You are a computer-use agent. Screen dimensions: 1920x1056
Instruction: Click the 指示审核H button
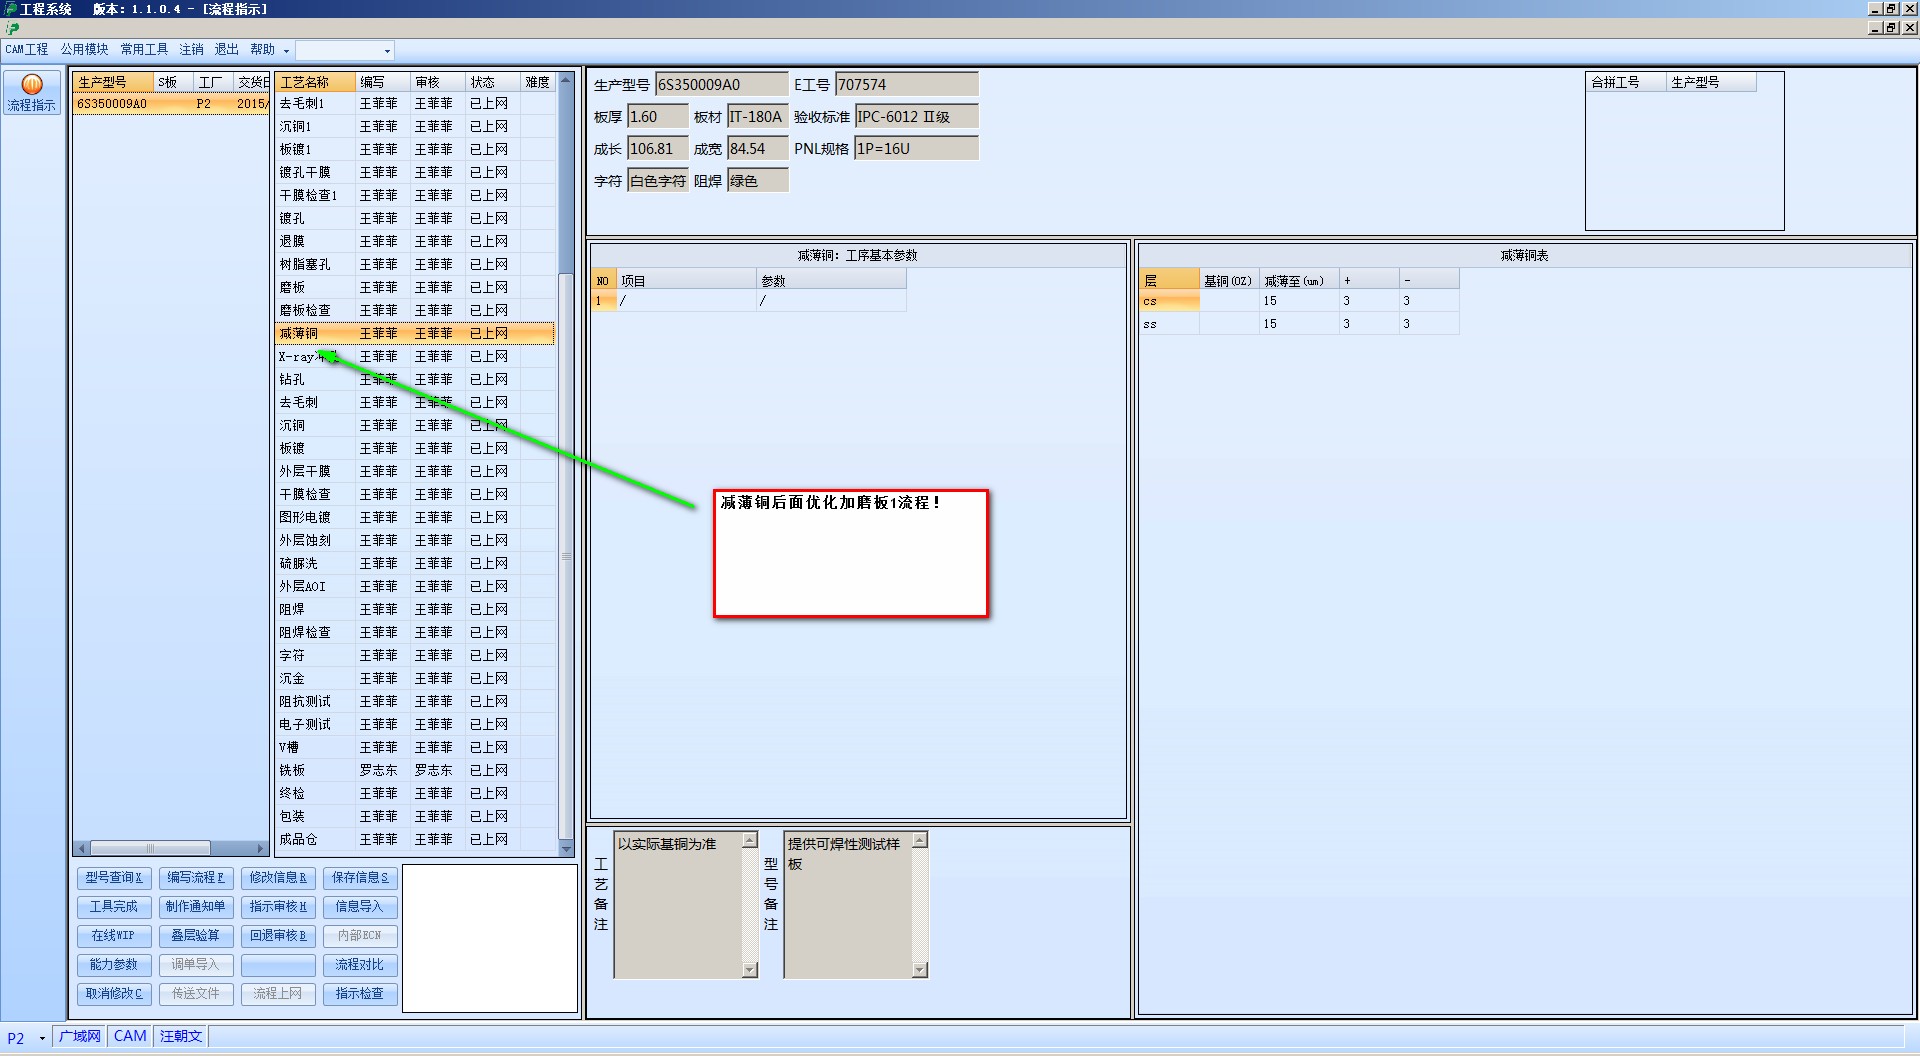[x=278, y=907]
